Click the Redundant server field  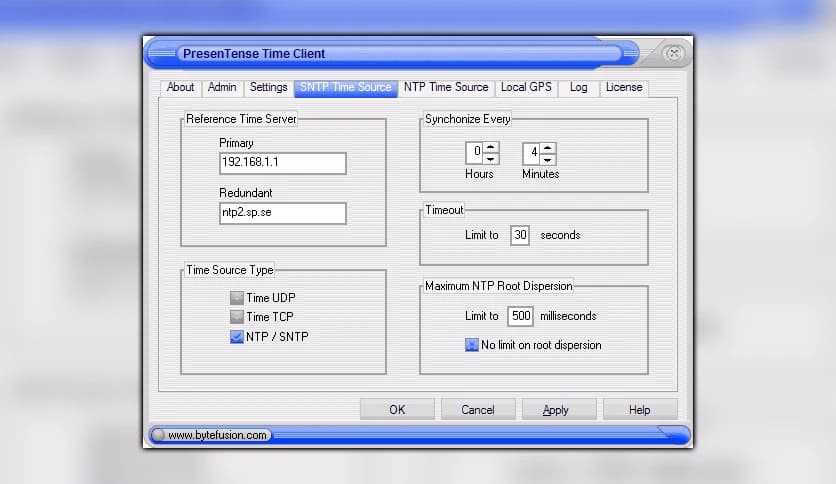coord(283,213)
